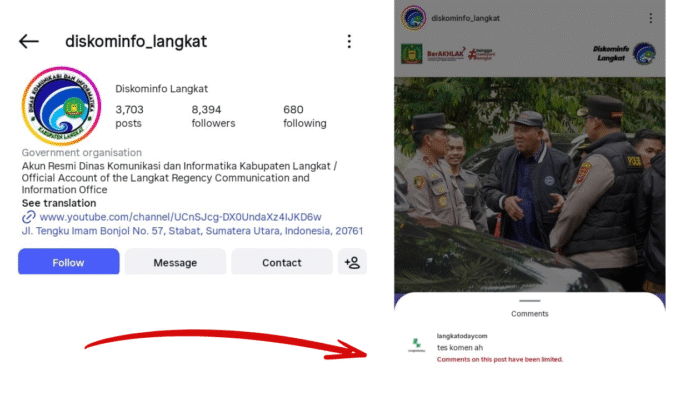
Task: Open the post three-dot options menu
Action: (x=650, y=18)
